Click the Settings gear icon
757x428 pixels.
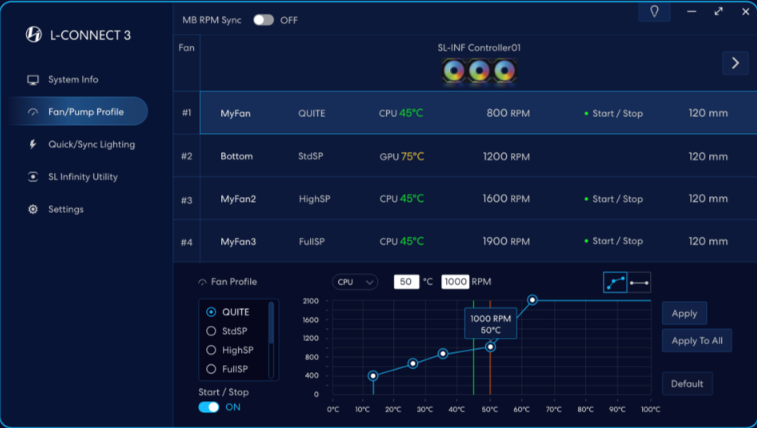[x=33, y=209]
